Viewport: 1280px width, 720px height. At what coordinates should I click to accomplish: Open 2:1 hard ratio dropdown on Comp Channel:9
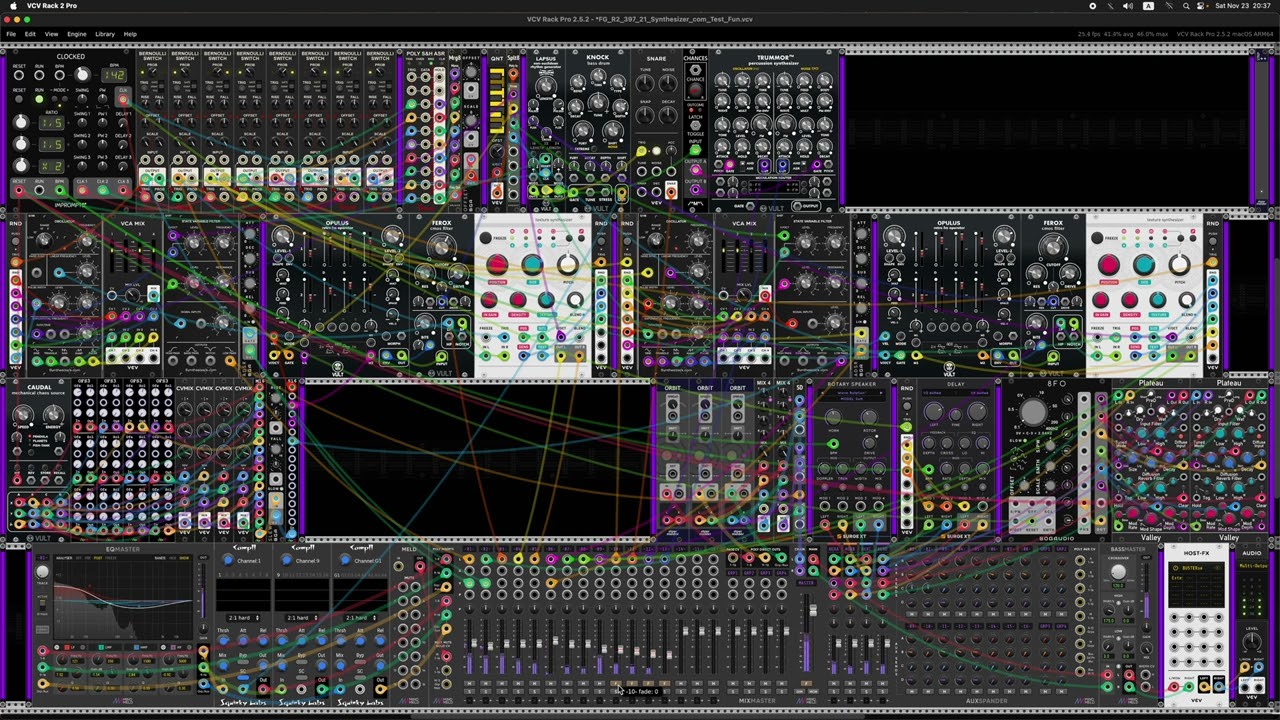tap(301, 618)
